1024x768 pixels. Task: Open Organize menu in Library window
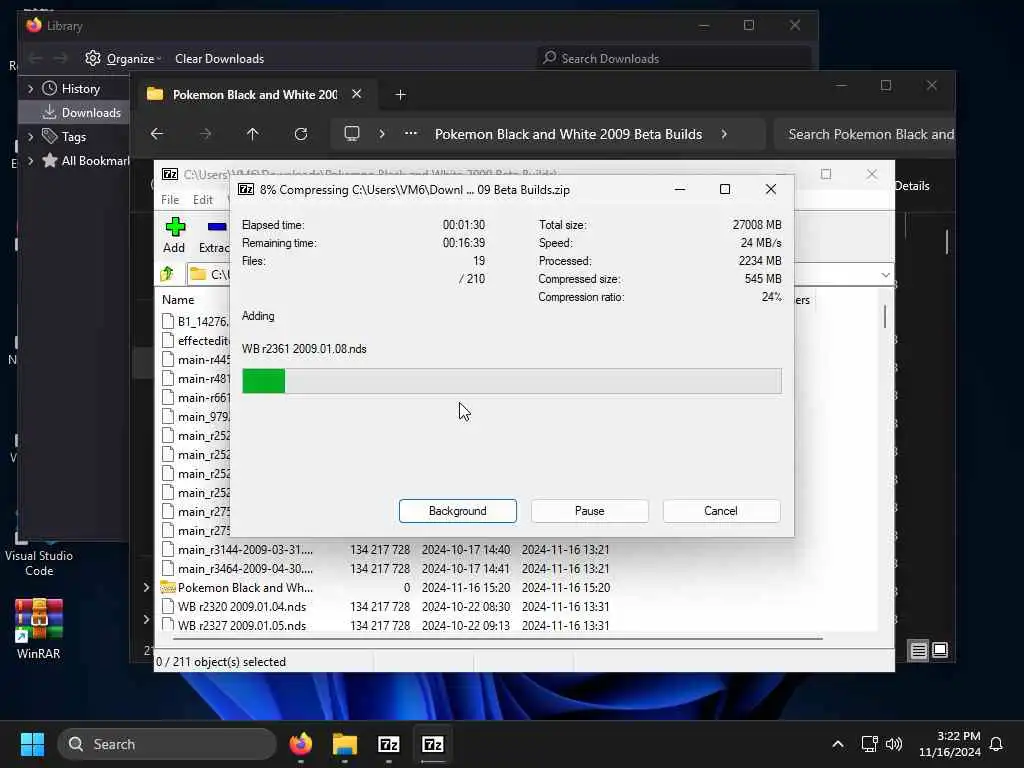[x=123, y=58]
